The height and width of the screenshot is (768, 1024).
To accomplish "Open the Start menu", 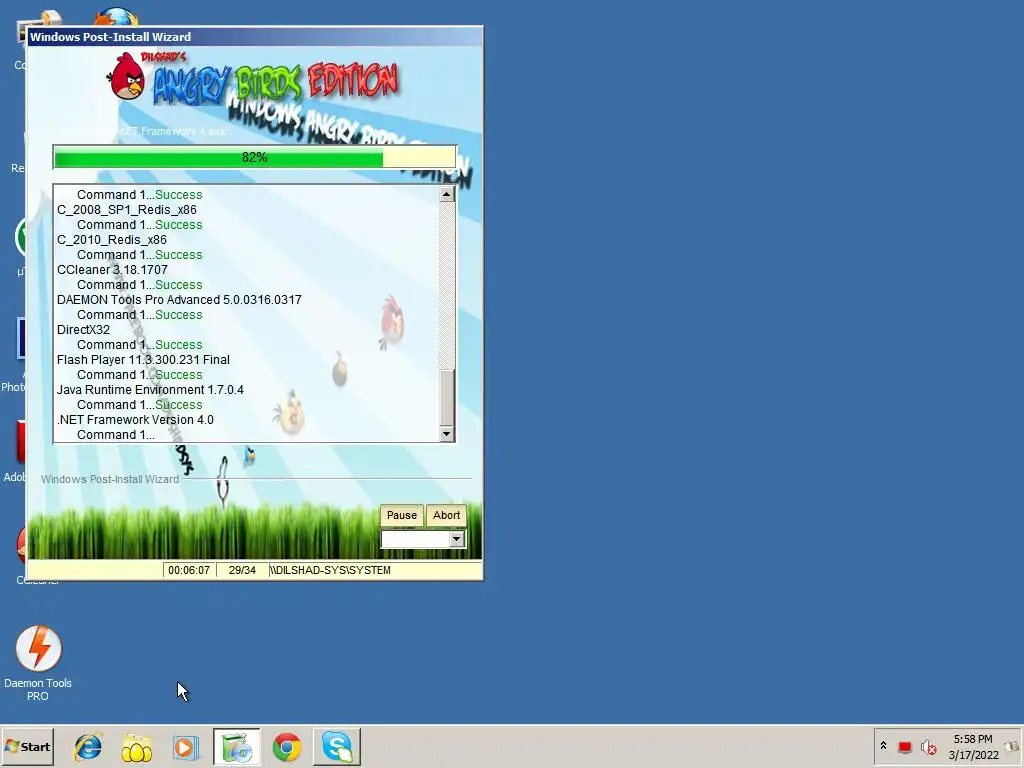I will pos(27,746).
